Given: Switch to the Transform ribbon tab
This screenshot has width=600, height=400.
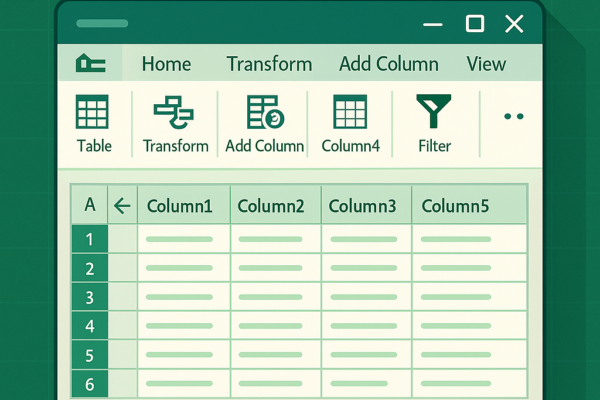Looking at the screenshot, I should coord(269,64).
